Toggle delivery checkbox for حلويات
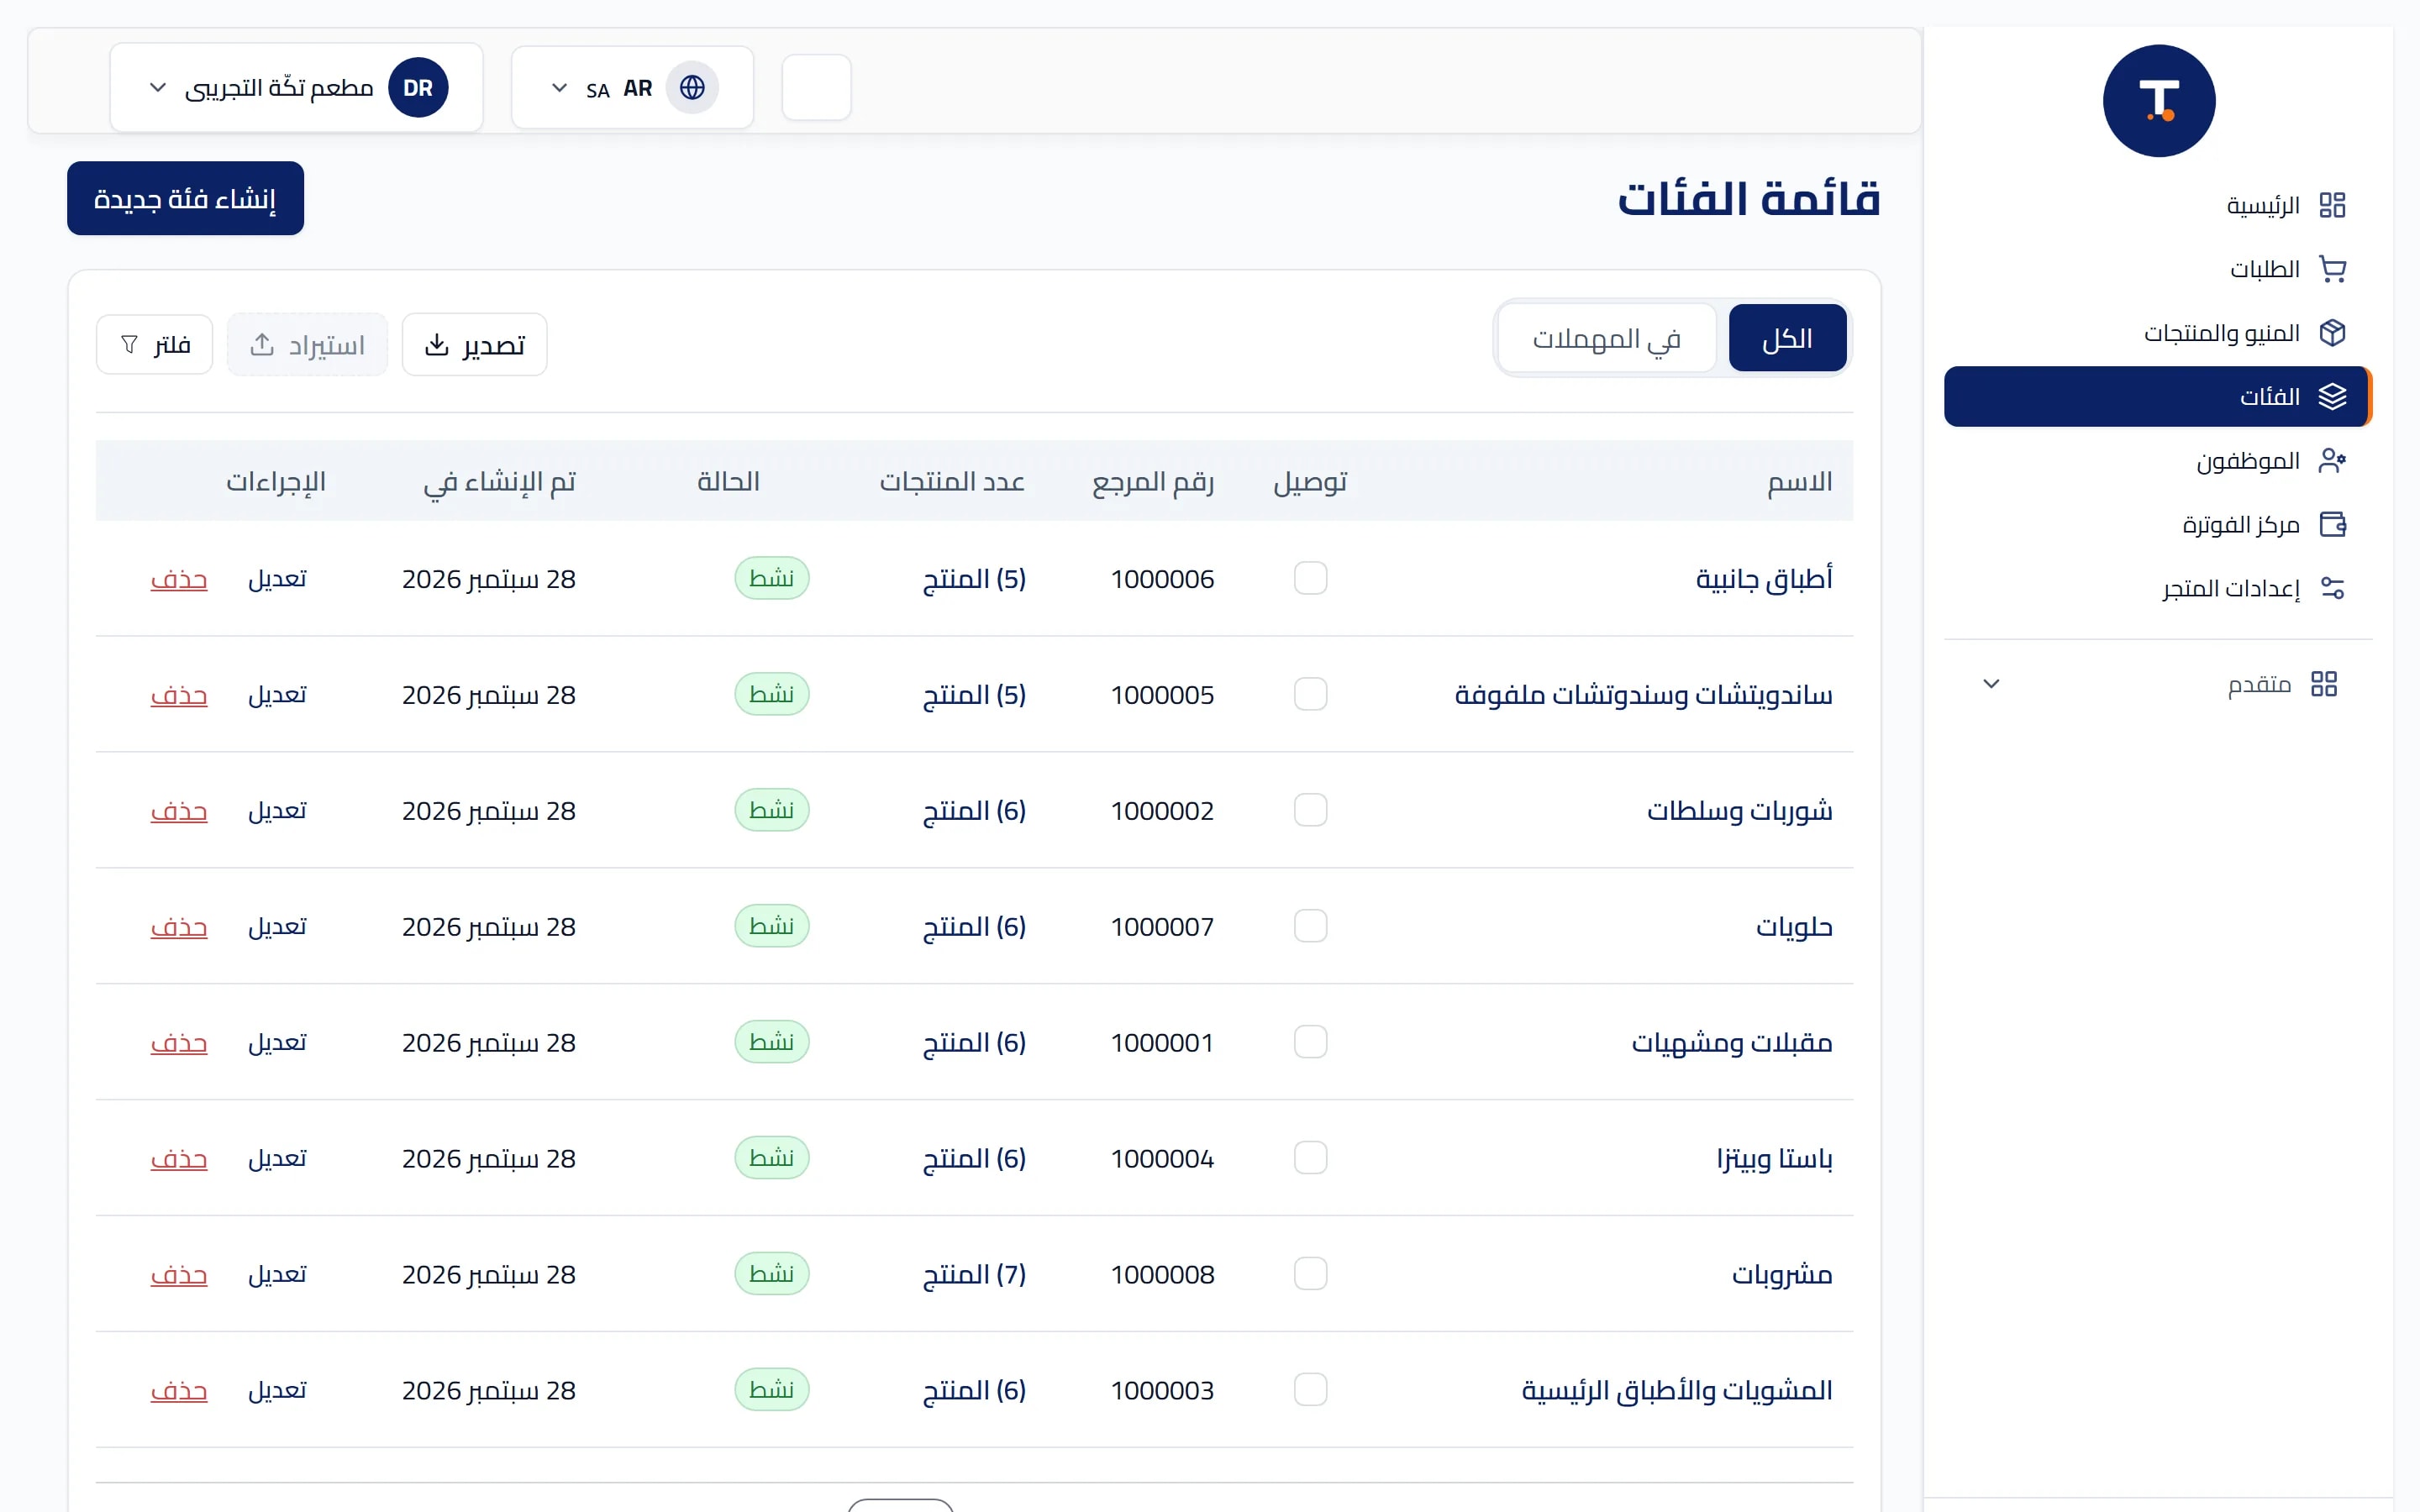 pyautogui.click(x=1310, y=926)
